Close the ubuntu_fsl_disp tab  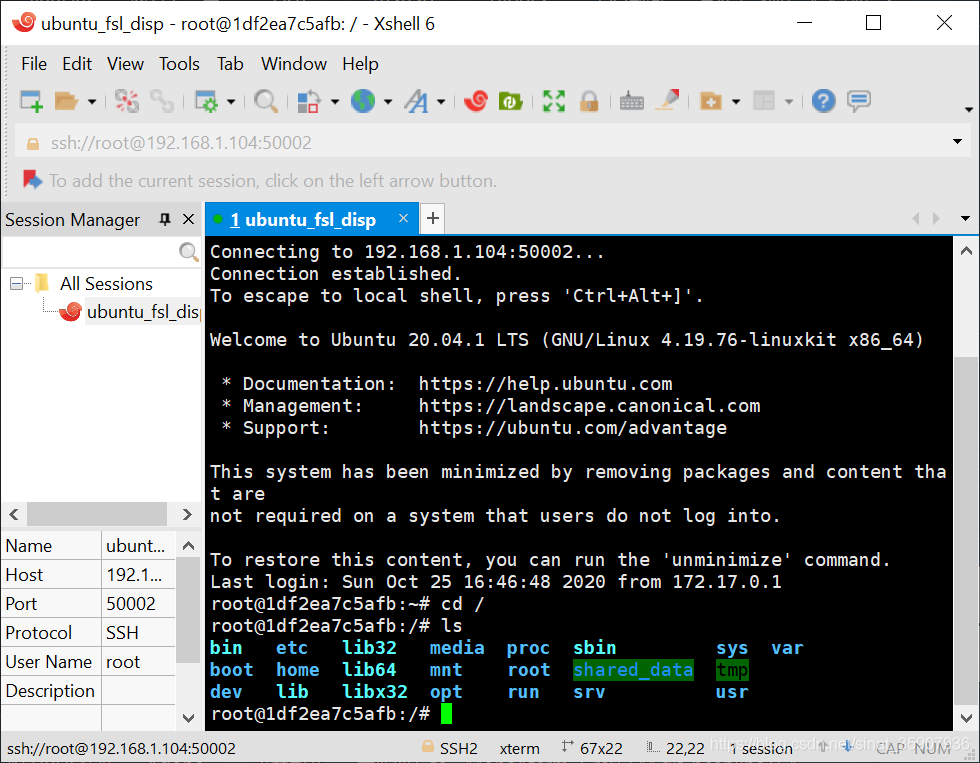pyautogui.click(x=403, y=218)
